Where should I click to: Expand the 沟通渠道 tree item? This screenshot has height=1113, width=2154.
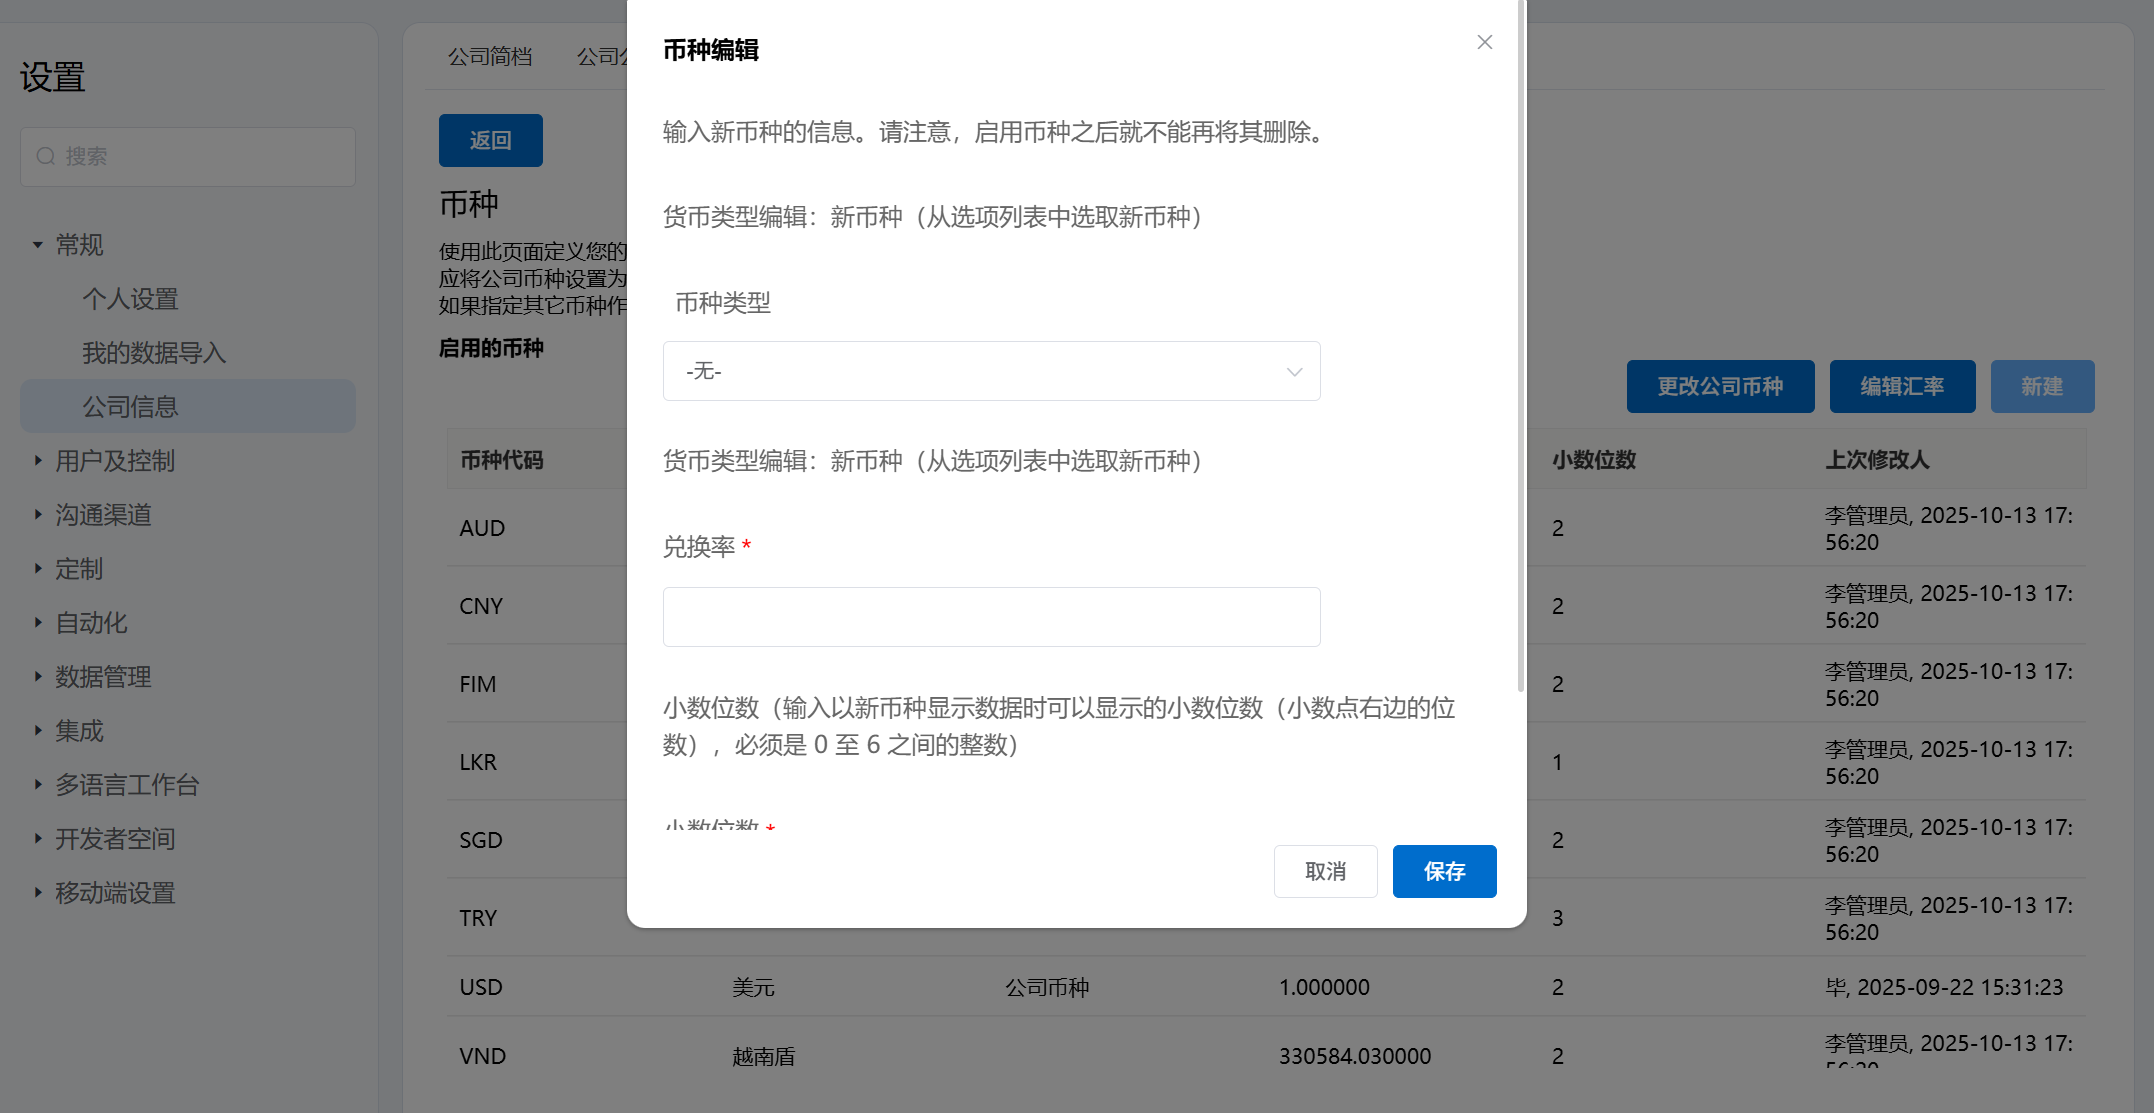38,515
